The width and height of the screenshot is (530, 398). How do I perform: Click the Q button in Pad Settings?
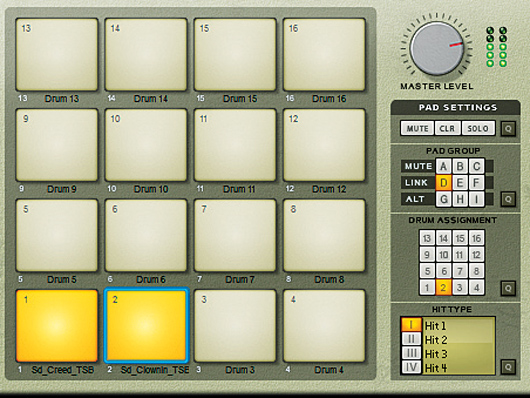point(508,129)
